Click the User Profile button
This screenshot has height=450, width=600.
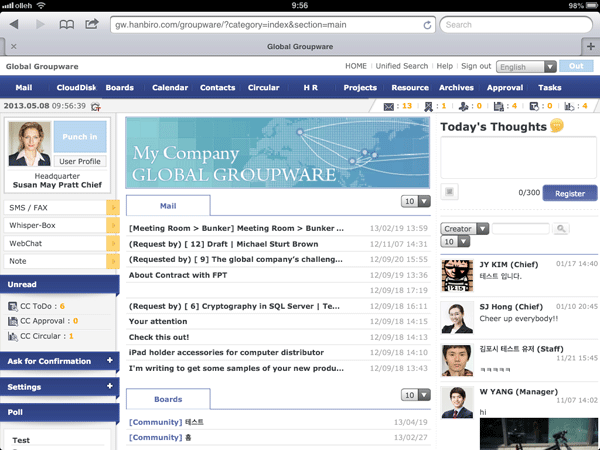point(80,161)
